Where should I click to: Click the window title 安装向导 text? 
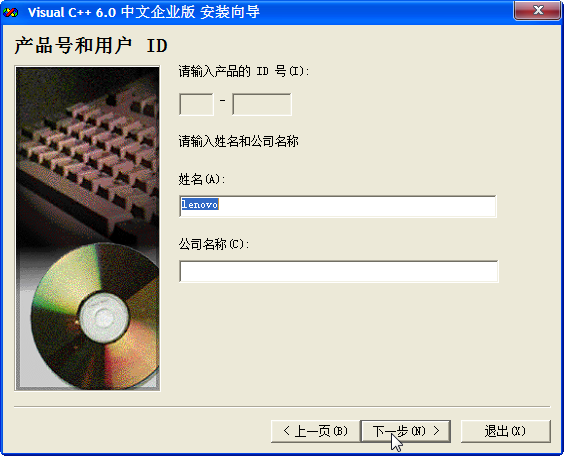230,12
